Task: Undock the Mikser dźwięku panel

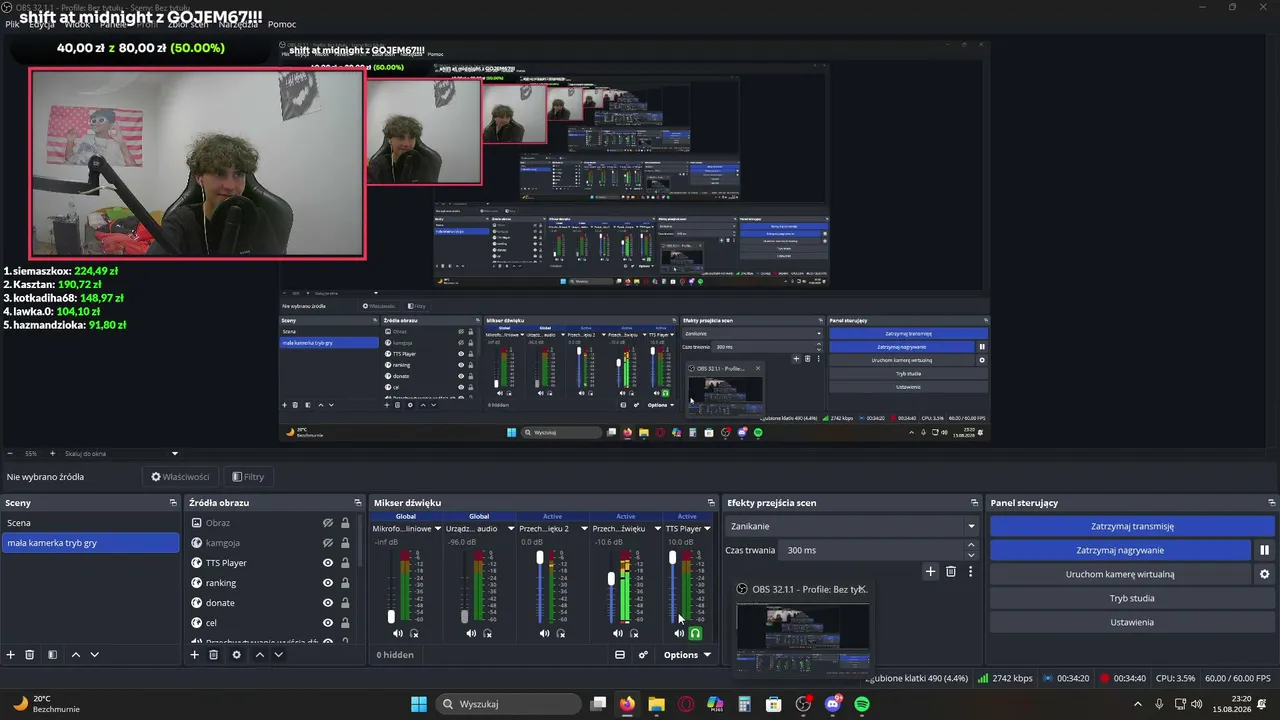Action: pyautogui.click(x=711, y=503)
